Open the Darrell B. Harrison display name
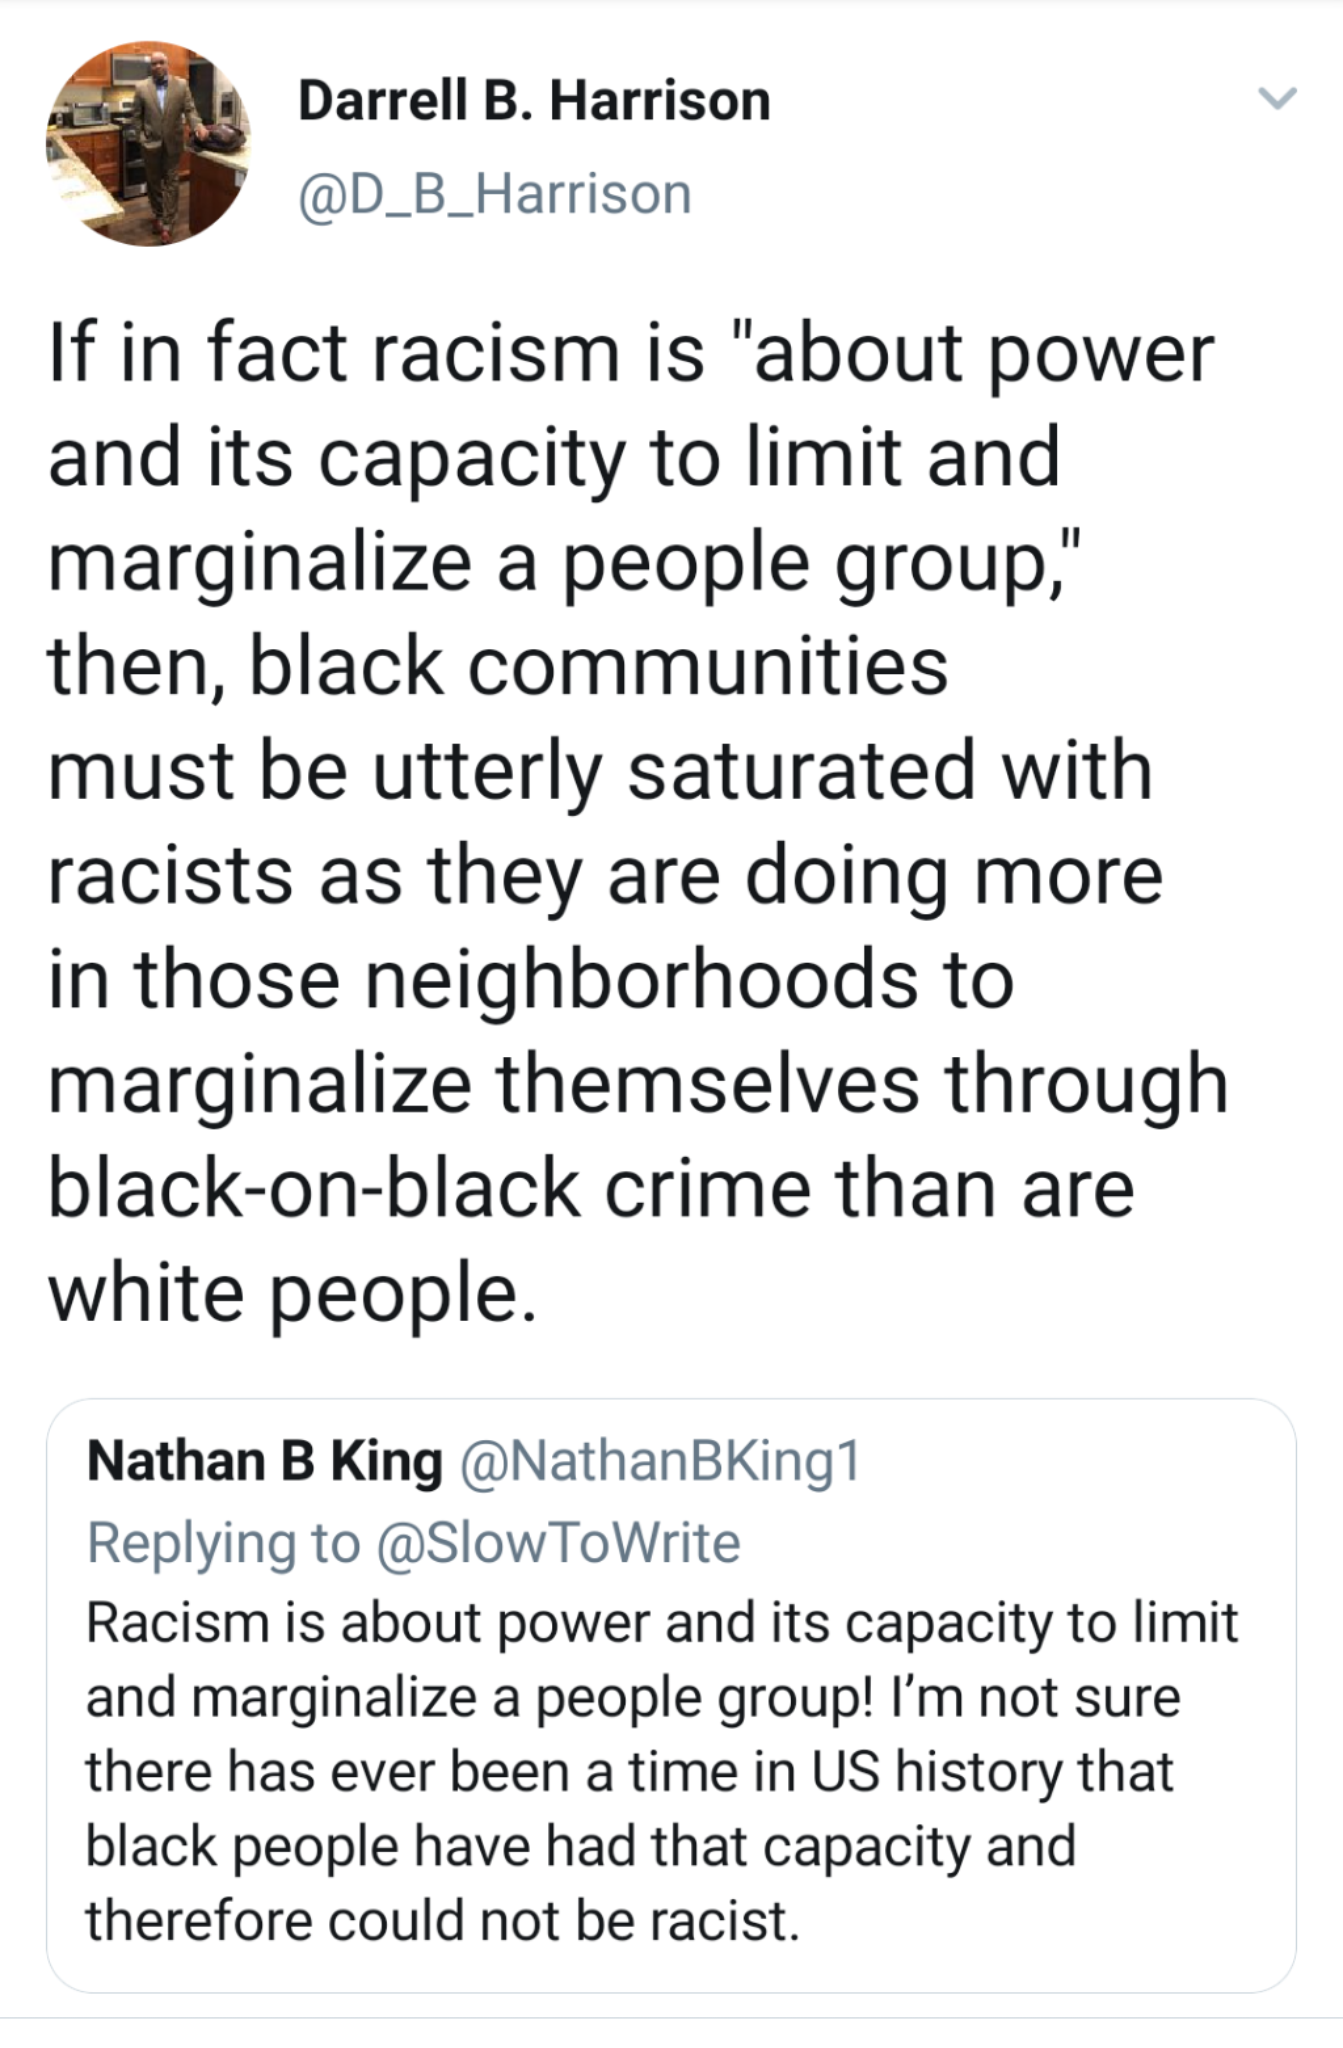 pos(534,101)
